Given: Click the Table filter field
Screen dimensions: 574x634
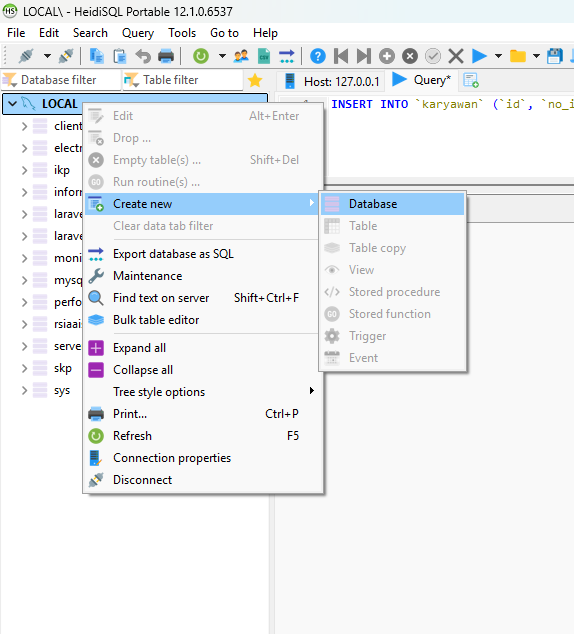Looking at the screenshot, I should 183,80.
